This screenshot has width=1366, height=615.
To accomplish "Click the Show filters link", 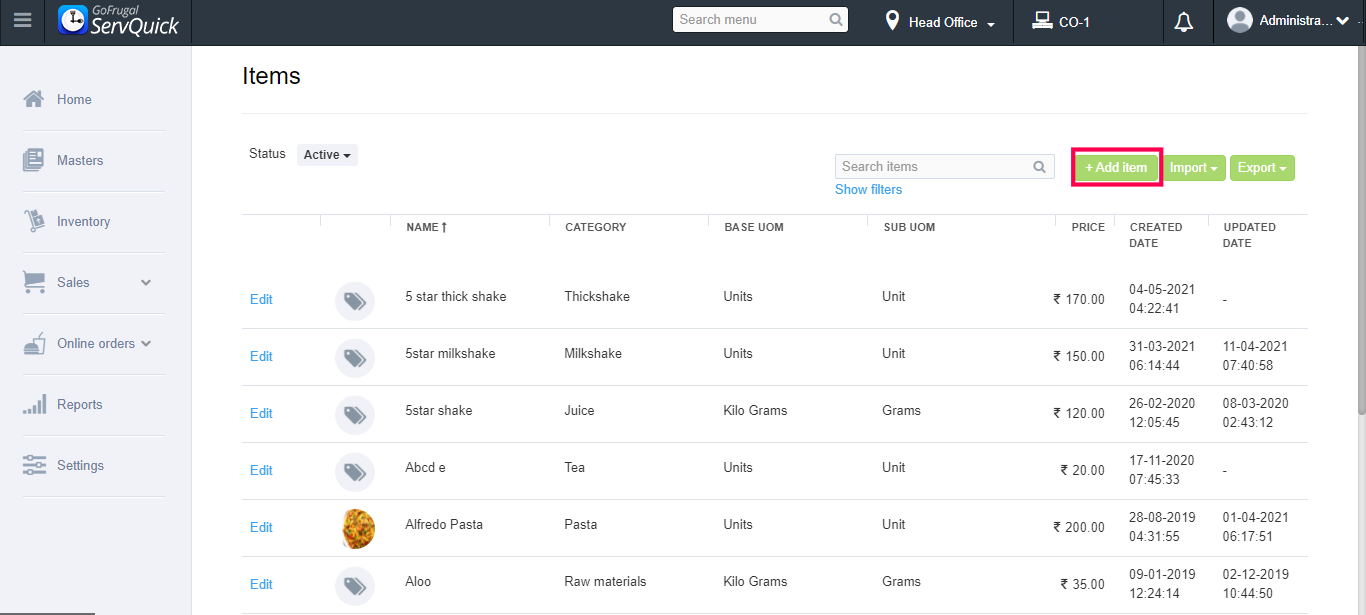I will pyautogui.click(x=868, y=190).
